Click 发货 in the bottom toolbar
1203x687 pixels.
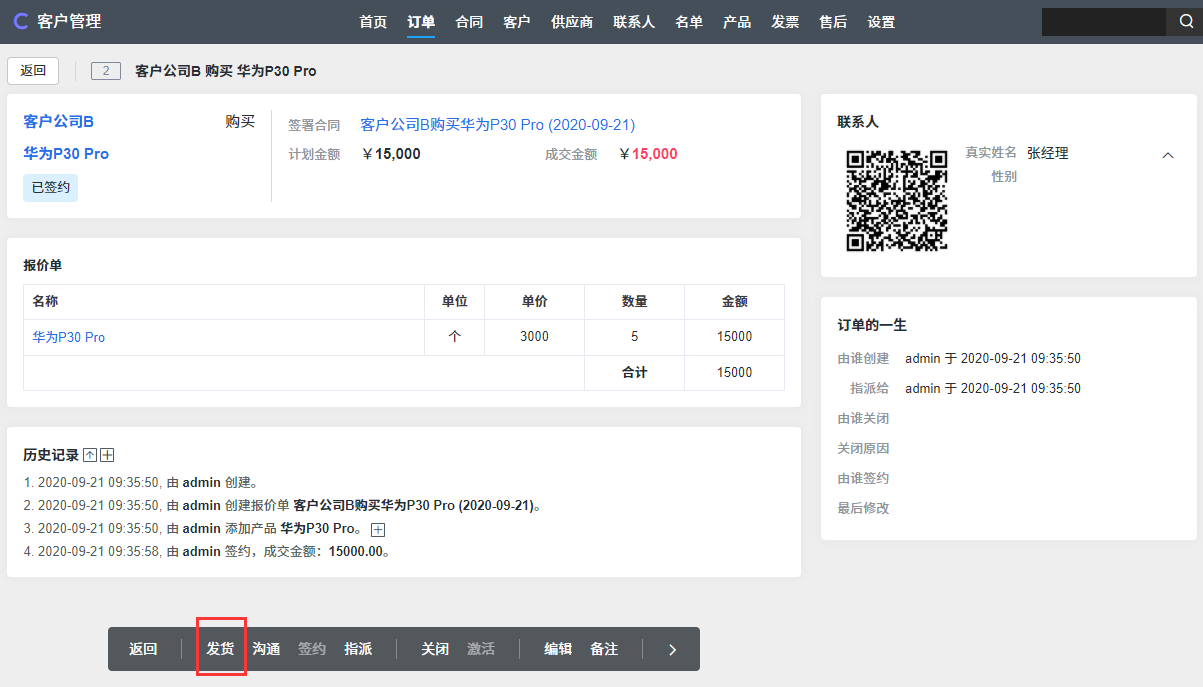coord(220,649)
